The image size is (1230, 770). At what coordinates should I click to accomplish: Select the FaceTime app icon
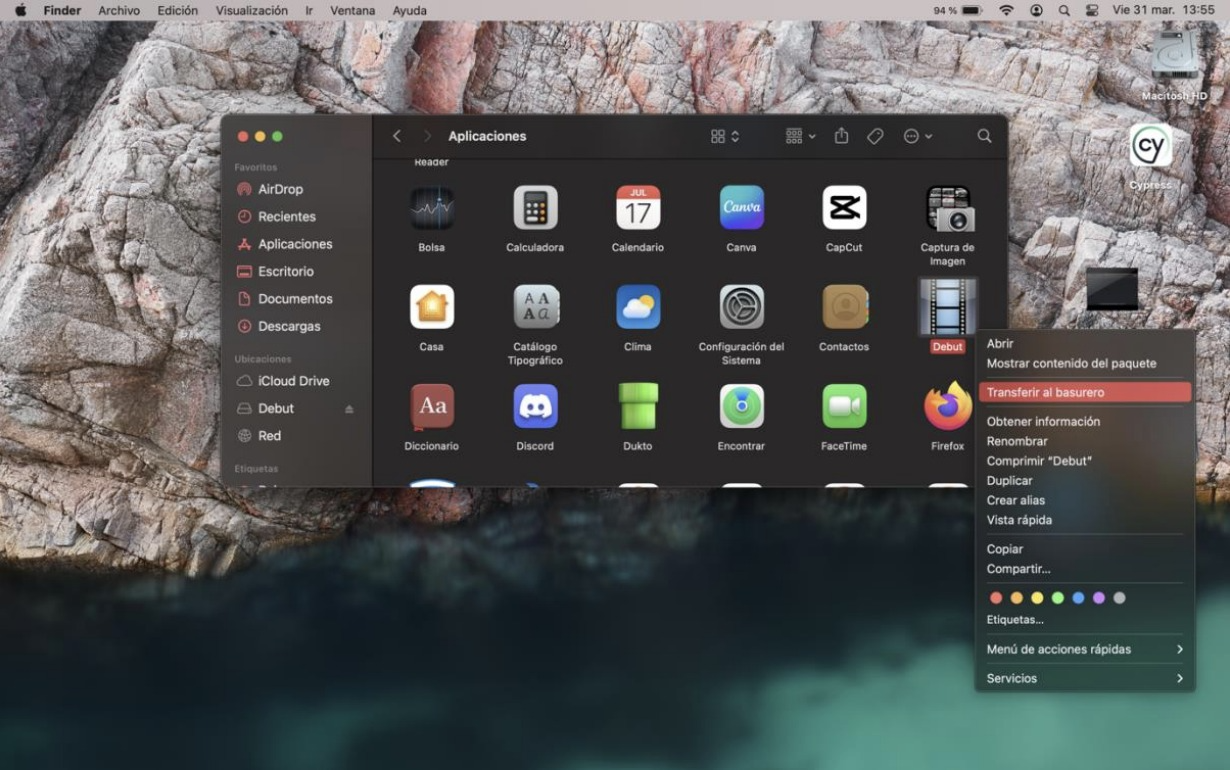point(844,406)
